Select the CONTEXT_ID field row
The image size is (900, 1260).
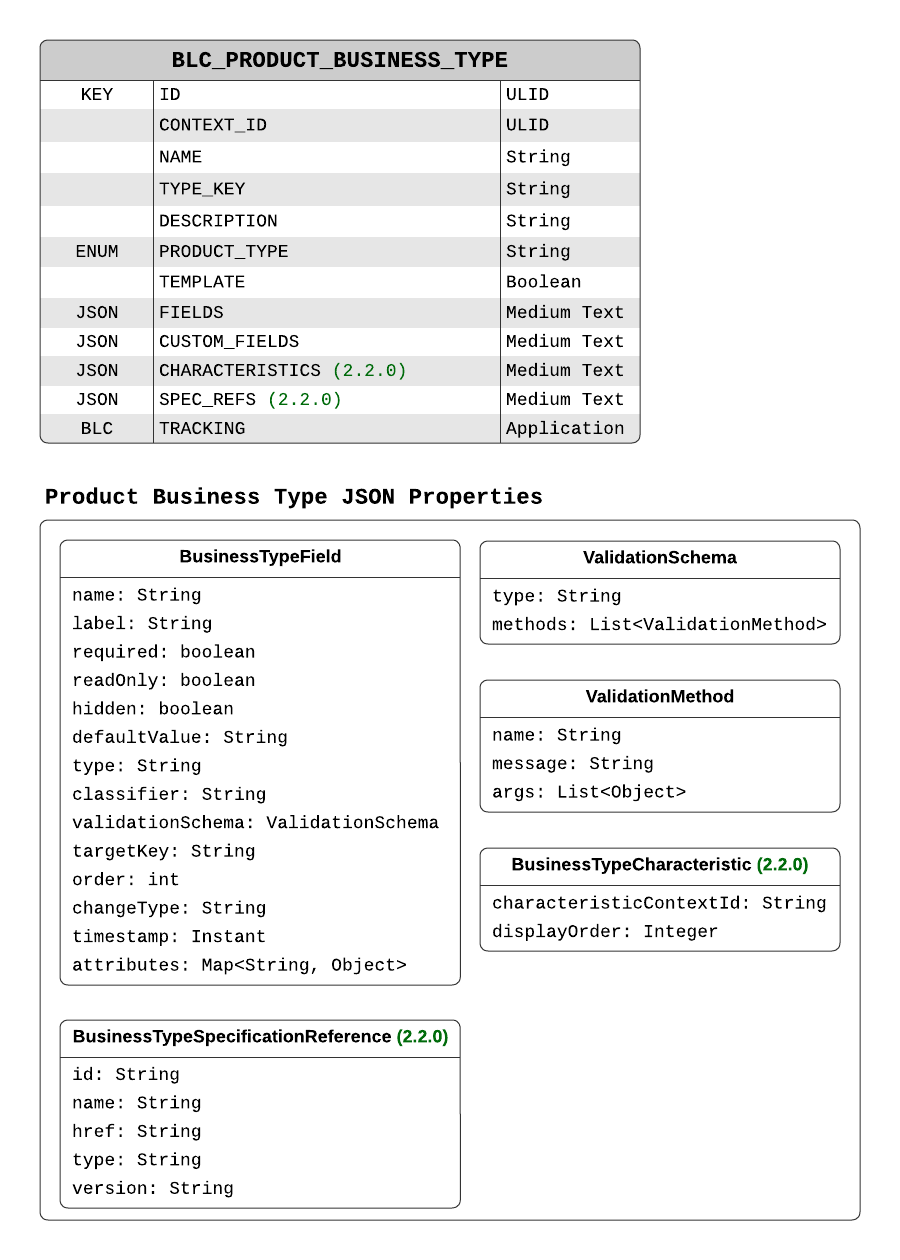pyautogui.click(x=300, y=125)
